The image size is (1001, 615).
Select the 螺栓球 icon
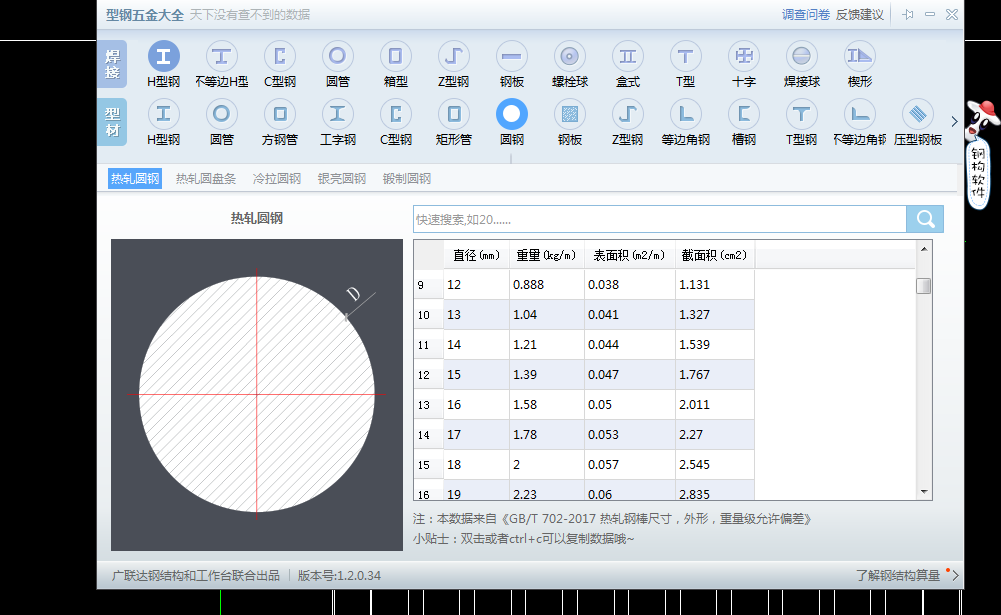570,57
